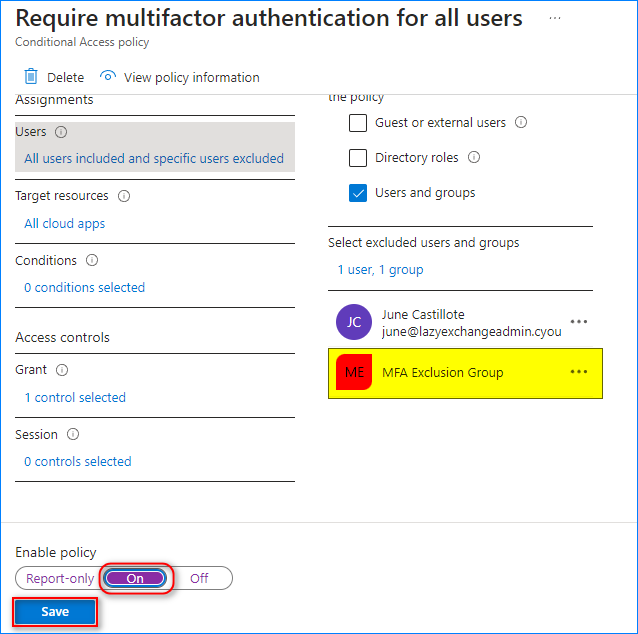Open the 1 control selected link
The height and width of the screenshot is (634, 638).
point(75,397)
